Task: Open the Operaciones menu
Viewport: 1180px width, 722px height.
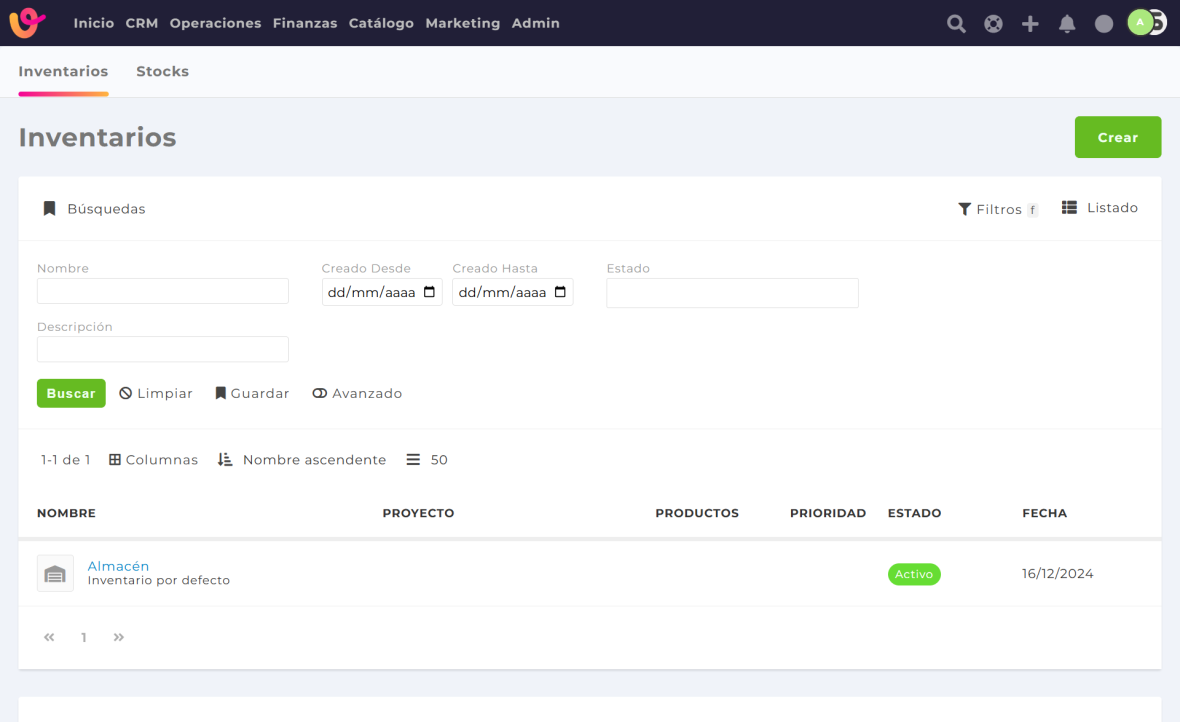Action: (215, 23)
